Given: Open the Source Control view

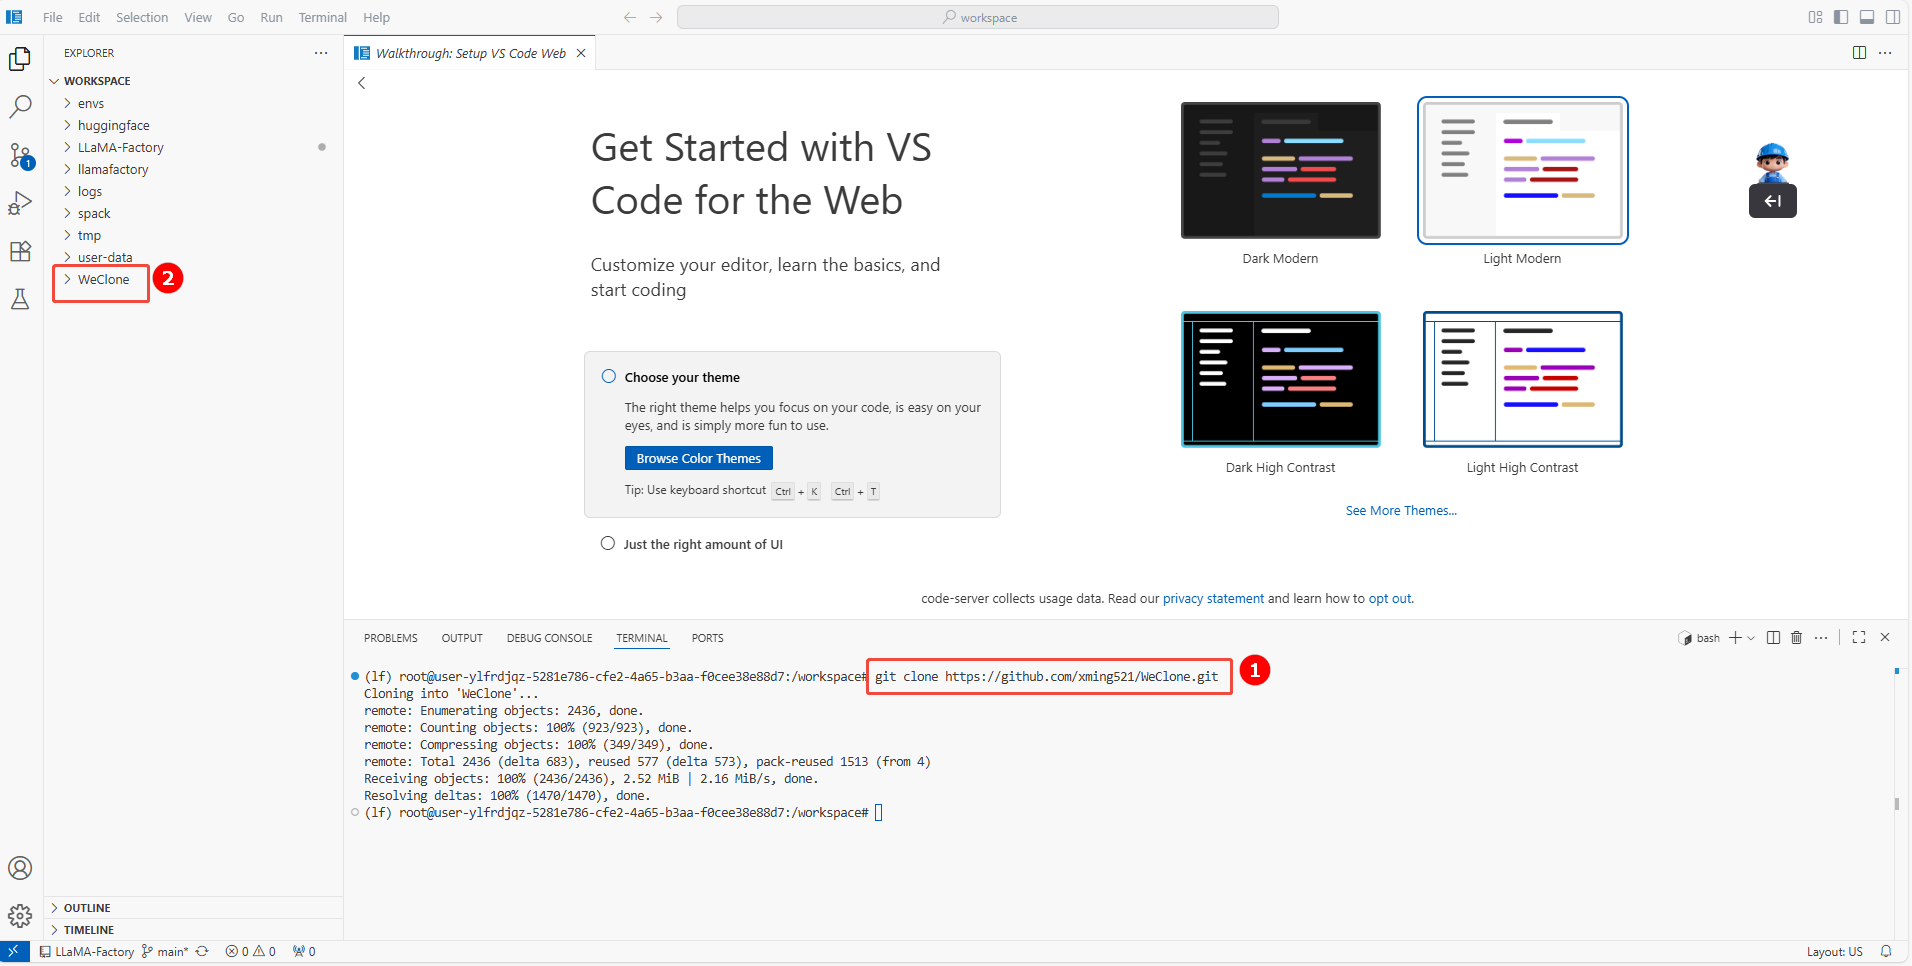Looking at the screenshot, I should [x=20, y=155].
